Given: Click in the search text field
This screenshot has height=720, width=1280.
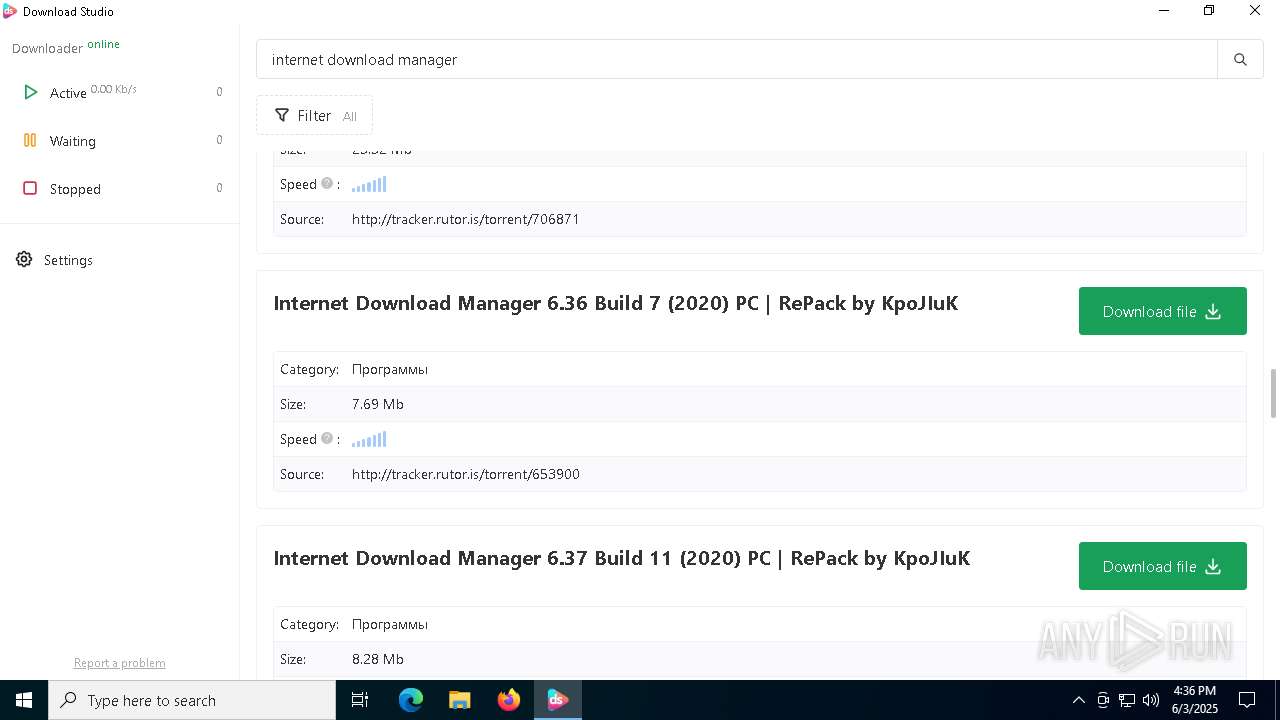Looking at the screenshot, I should point(736,60).
